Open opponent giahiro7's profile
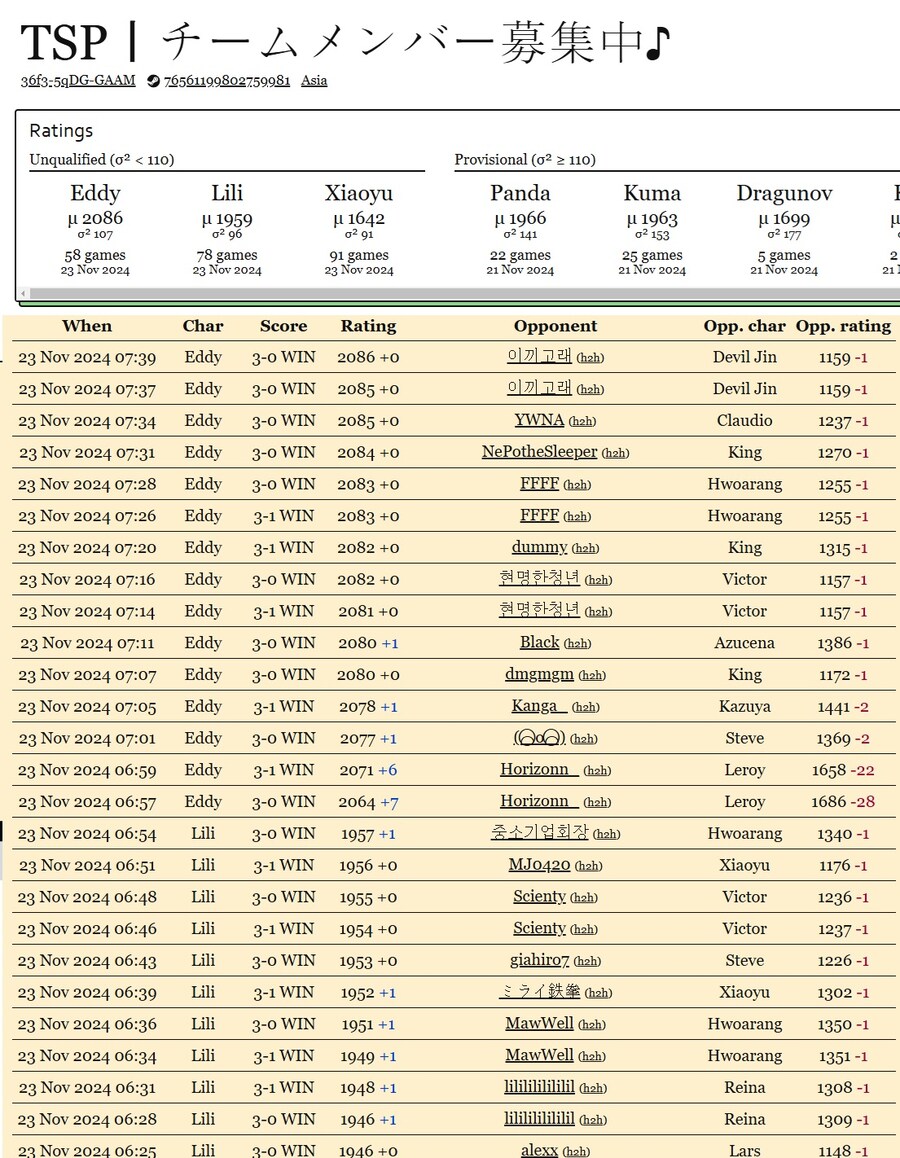 click(539, 960)
